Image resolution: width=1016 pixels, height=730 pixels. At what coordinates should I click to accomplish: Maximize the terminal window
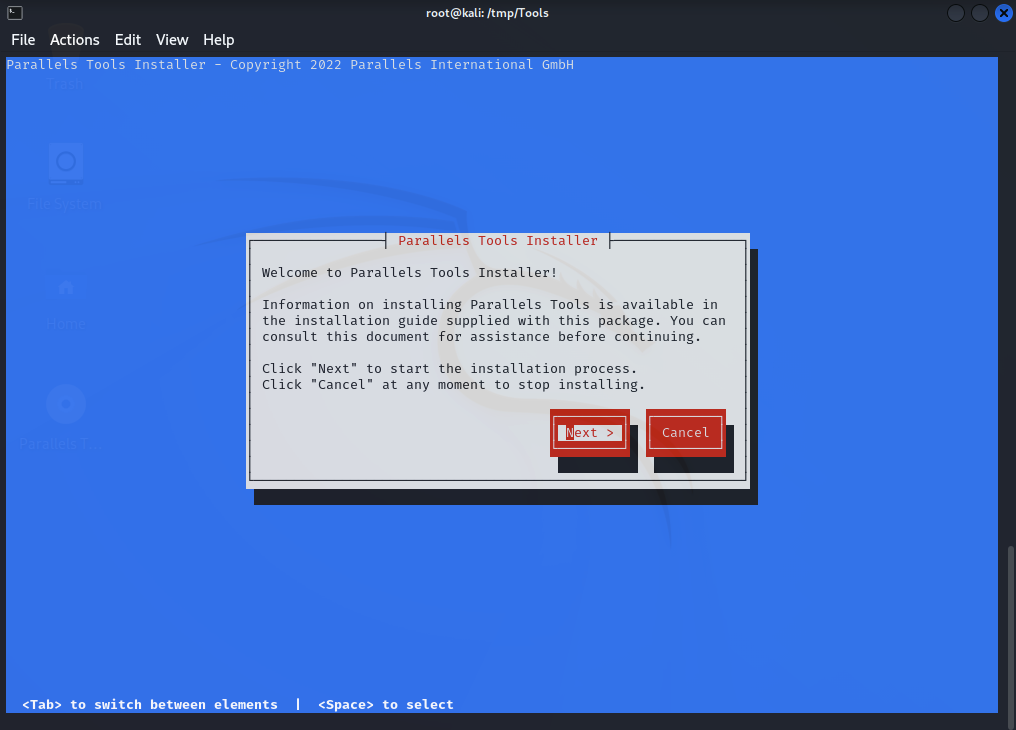(x=980, y=13)
